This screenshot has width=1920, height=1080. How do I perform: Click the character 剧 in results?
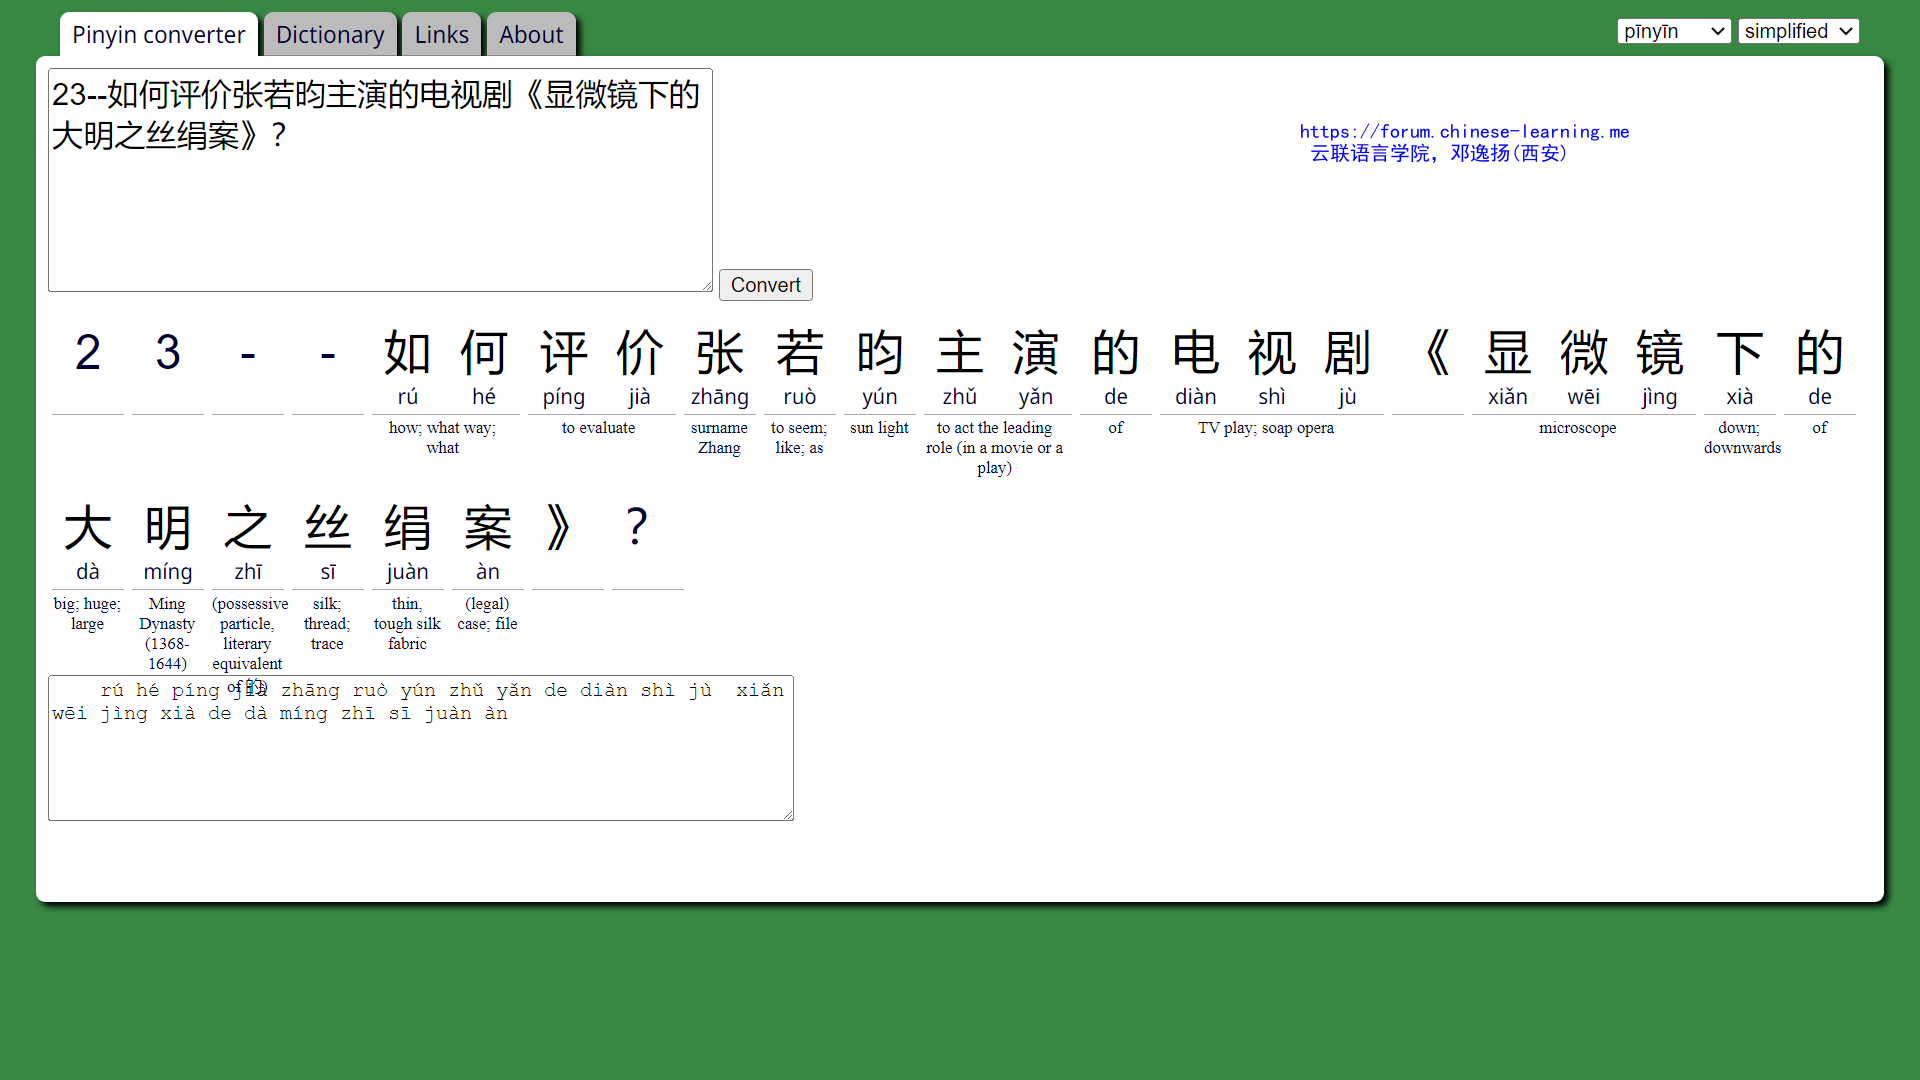[x=1348, y=353]
